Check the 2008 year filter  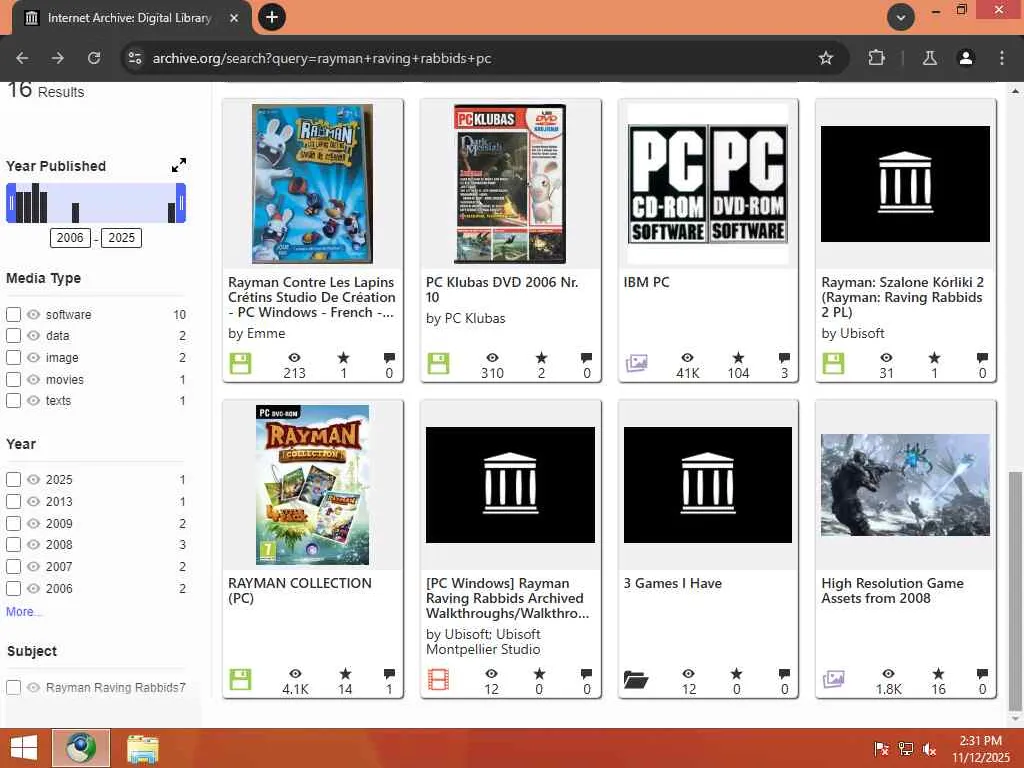coord(13,545)
